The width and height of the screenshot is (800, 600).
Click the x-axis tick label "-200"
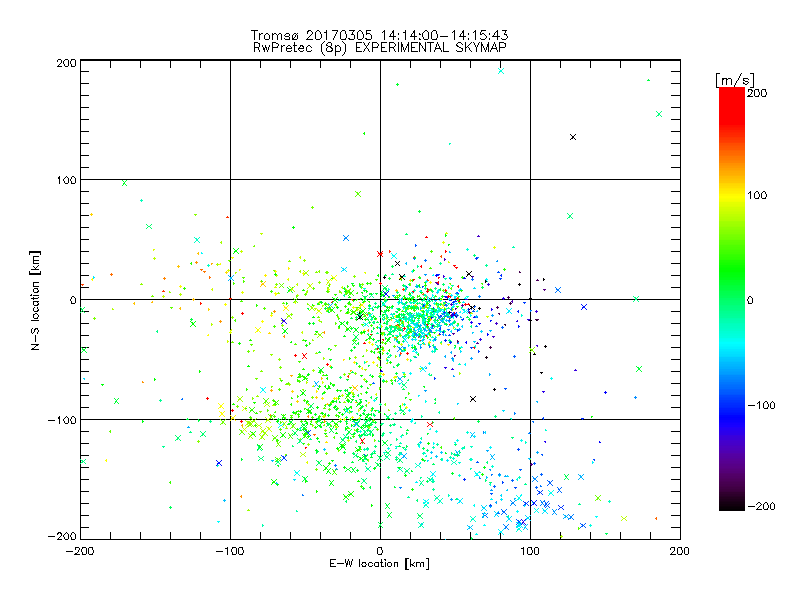[x=80, y=551]
